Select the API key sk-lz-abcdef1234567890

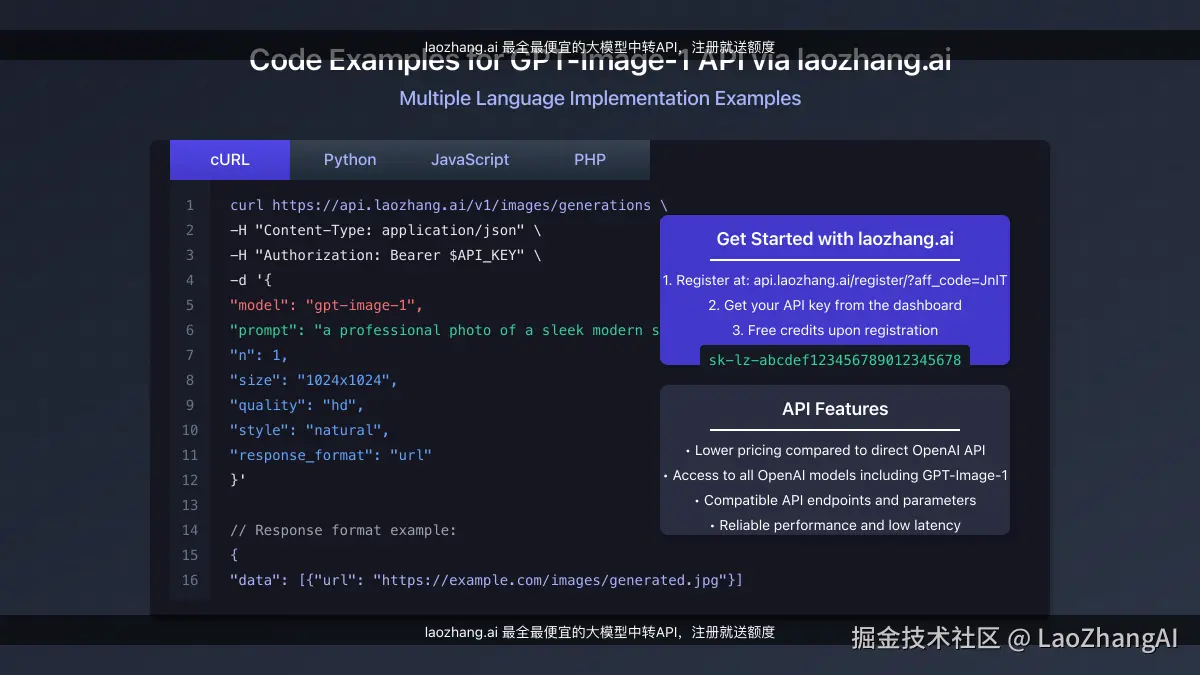click(834, 357)
